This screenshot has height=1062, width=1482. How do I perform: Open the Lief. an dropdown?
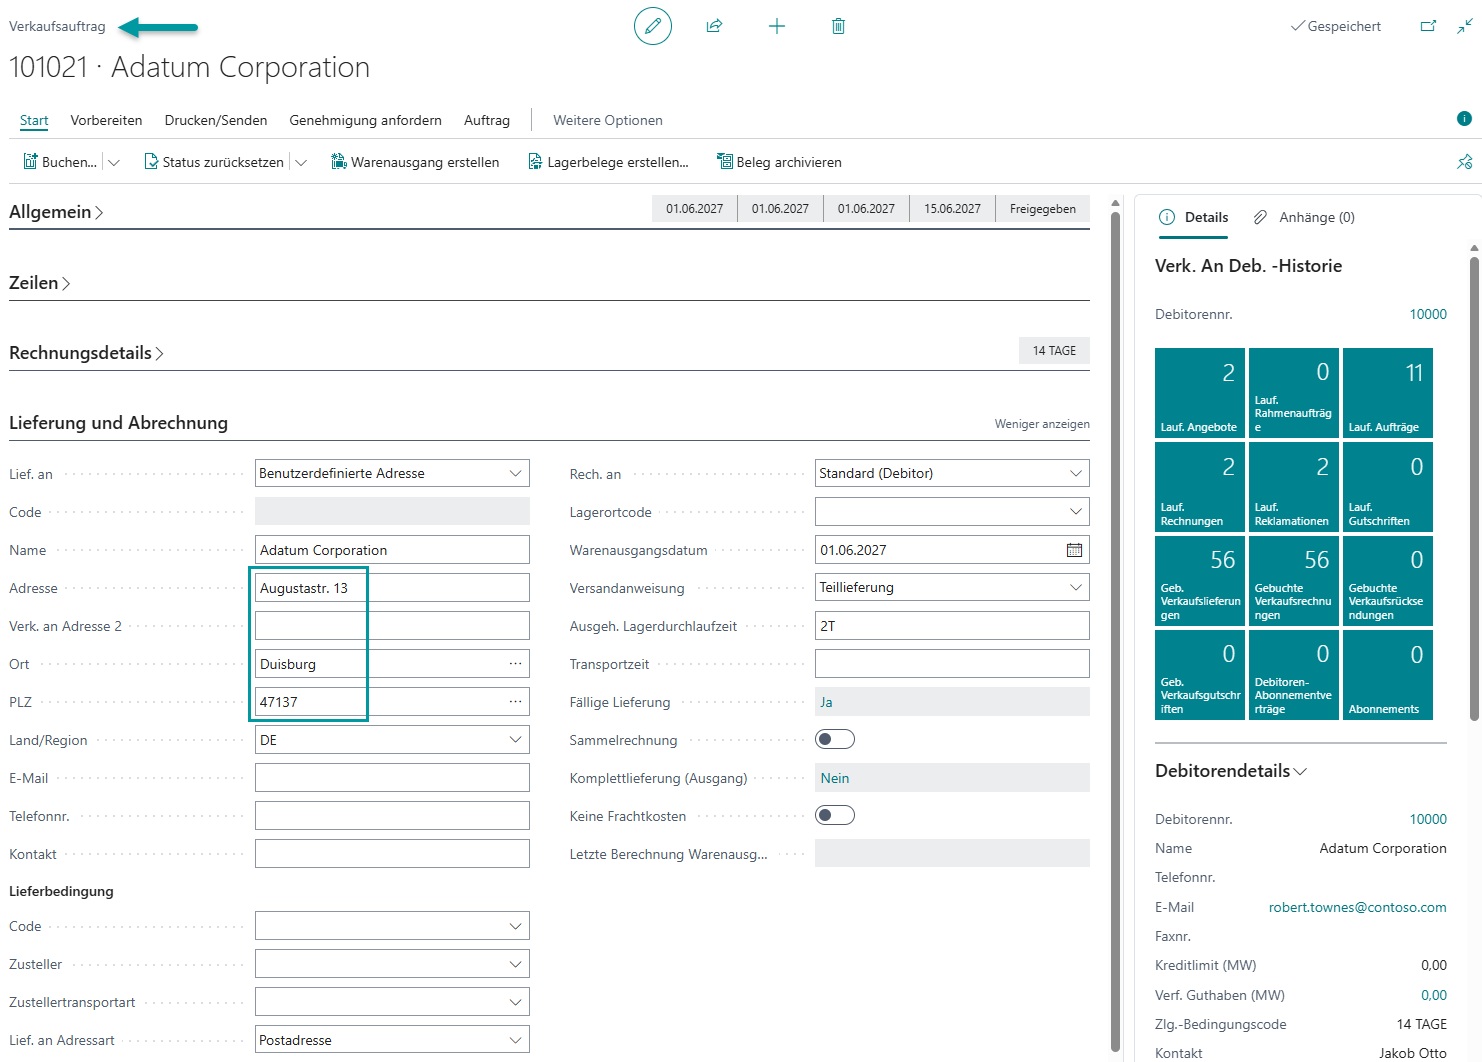tap(392, 473)
